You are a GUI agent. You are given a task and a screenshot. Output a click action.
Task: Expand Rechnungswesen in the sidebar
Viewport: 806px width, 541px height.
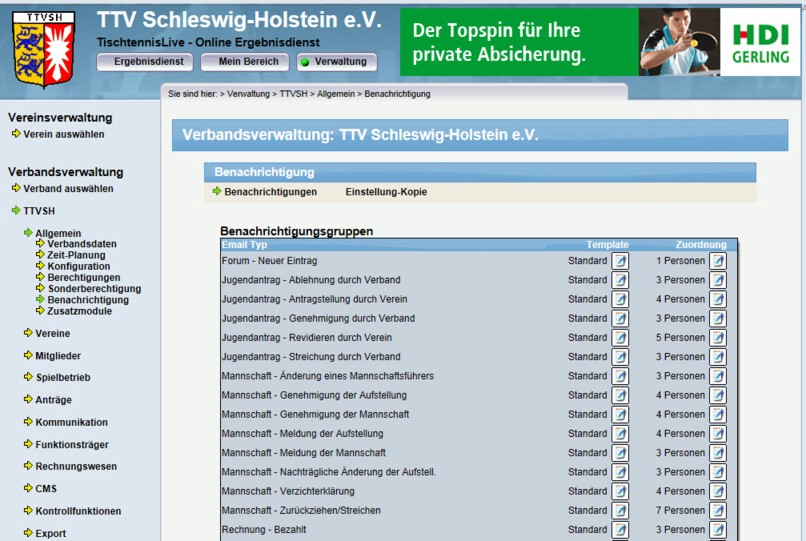pos(75,467)
